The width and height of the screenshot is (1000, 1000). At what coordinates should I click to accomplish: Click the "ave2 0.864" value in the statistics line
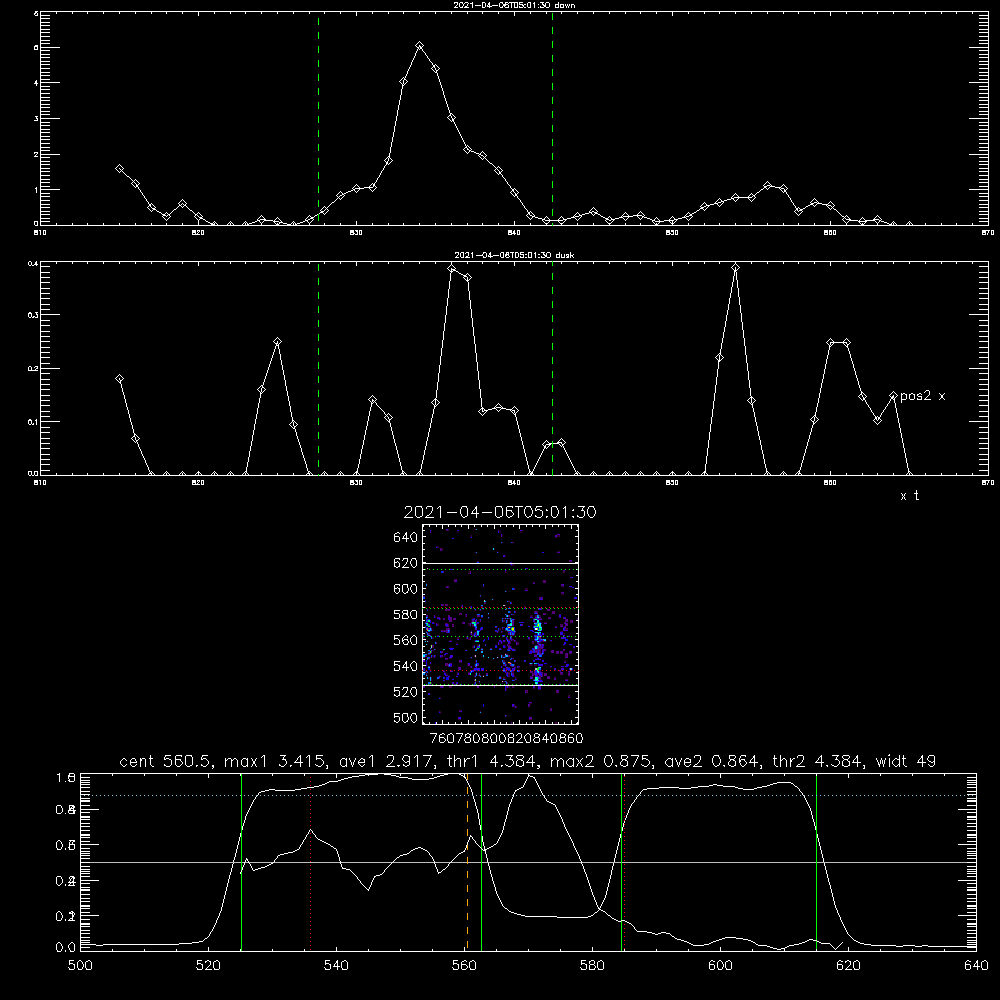tap(710, 761)
